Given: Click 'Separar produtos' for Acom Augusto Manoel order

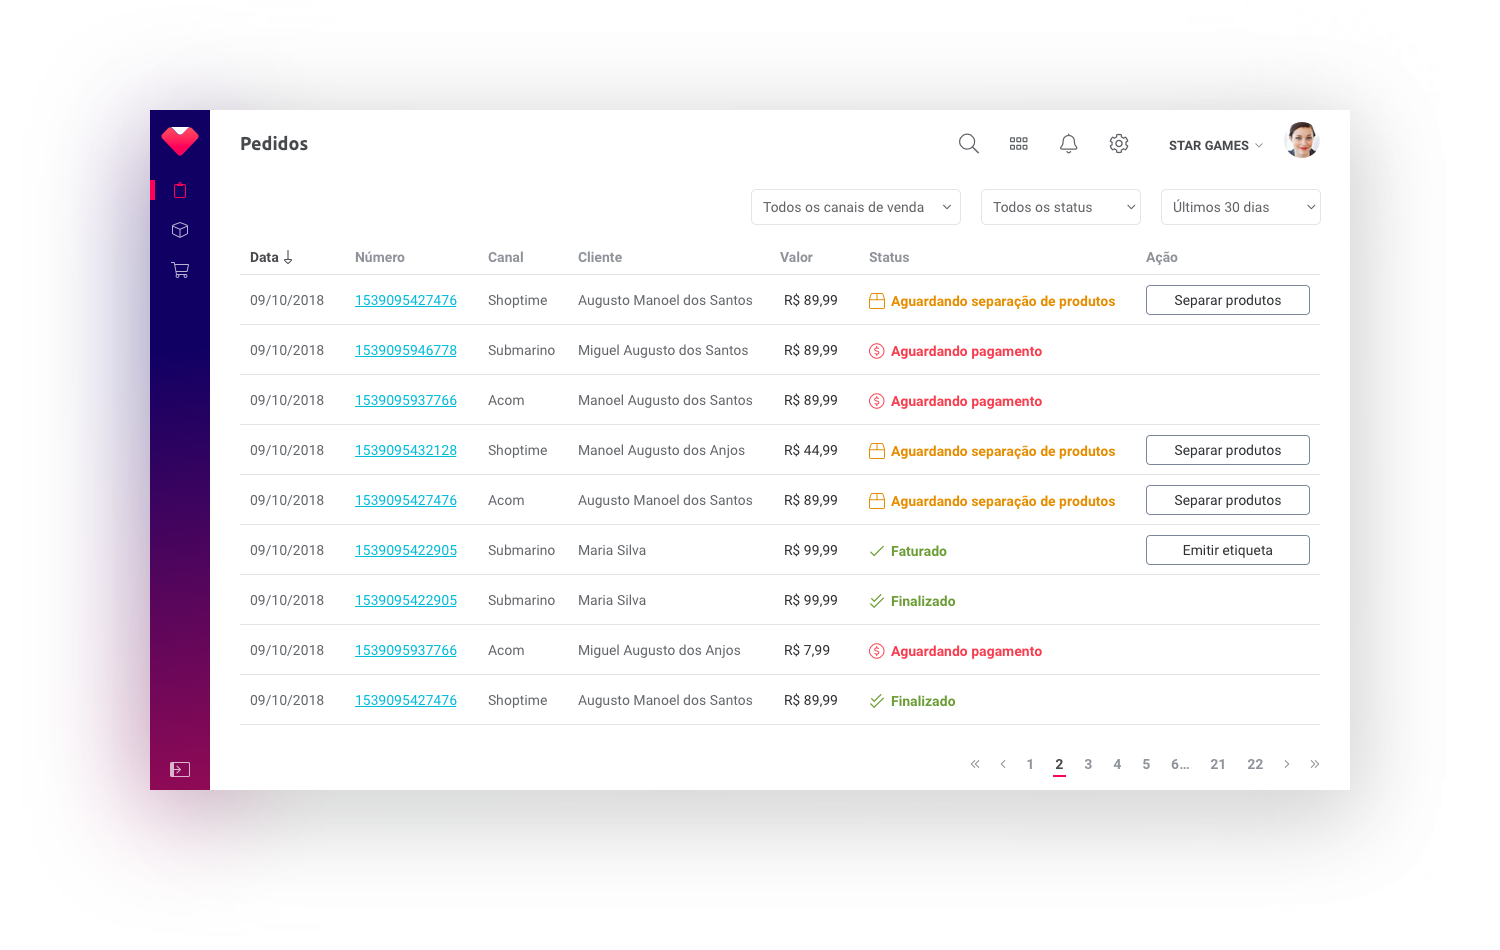Looking at the screenshot, I should 1228,500.
